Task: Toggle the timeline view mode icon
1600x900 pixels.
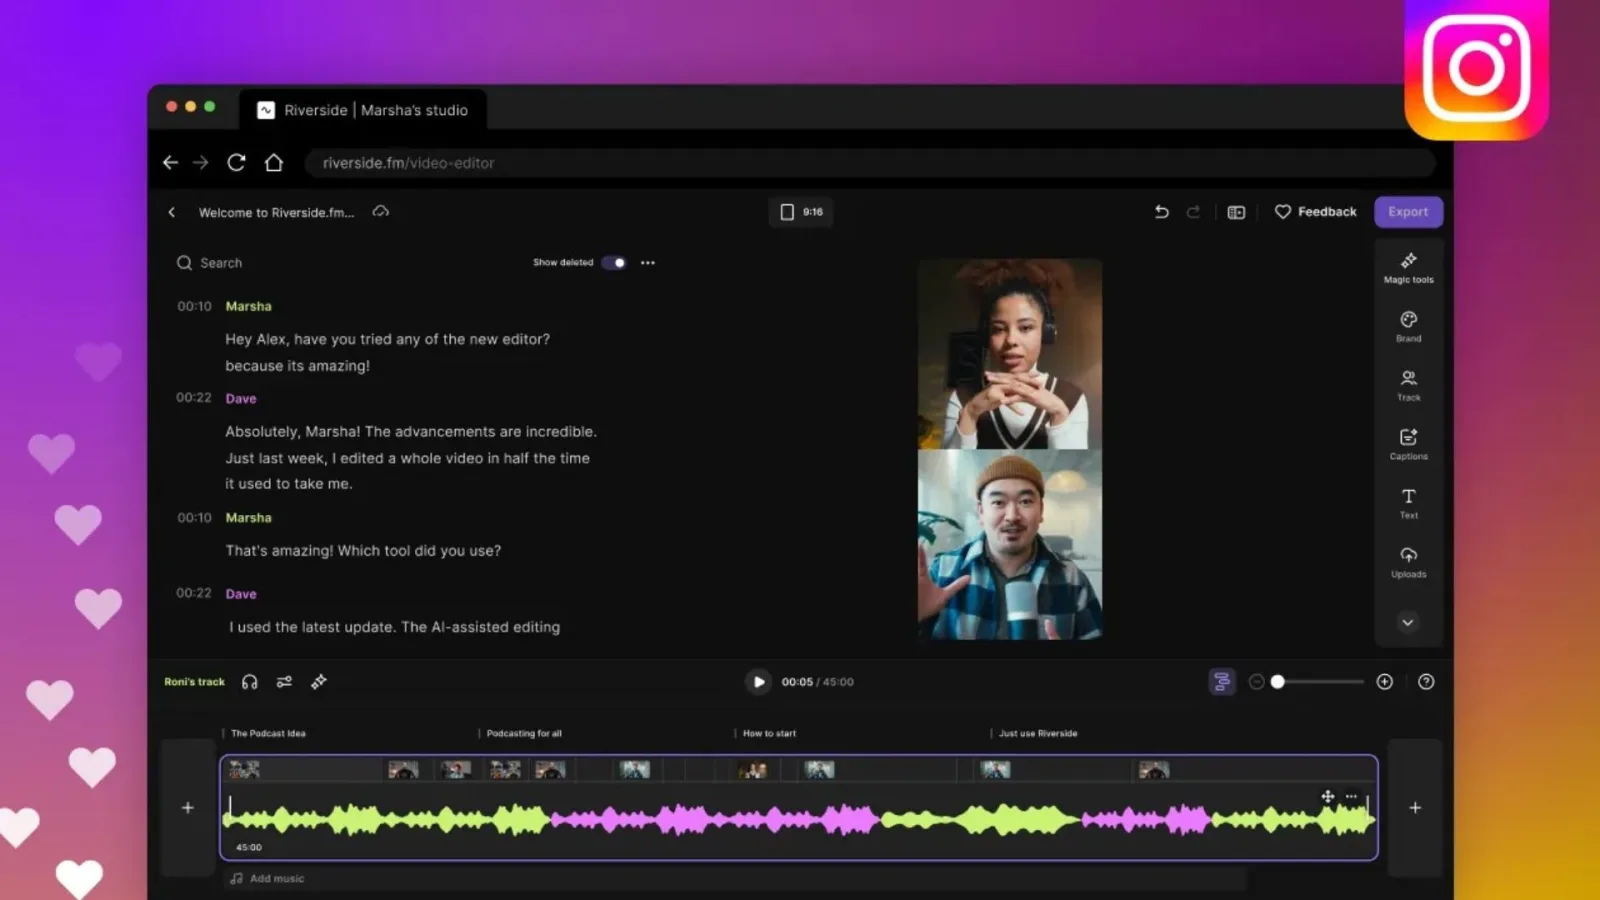Action: coord(1222,682)
